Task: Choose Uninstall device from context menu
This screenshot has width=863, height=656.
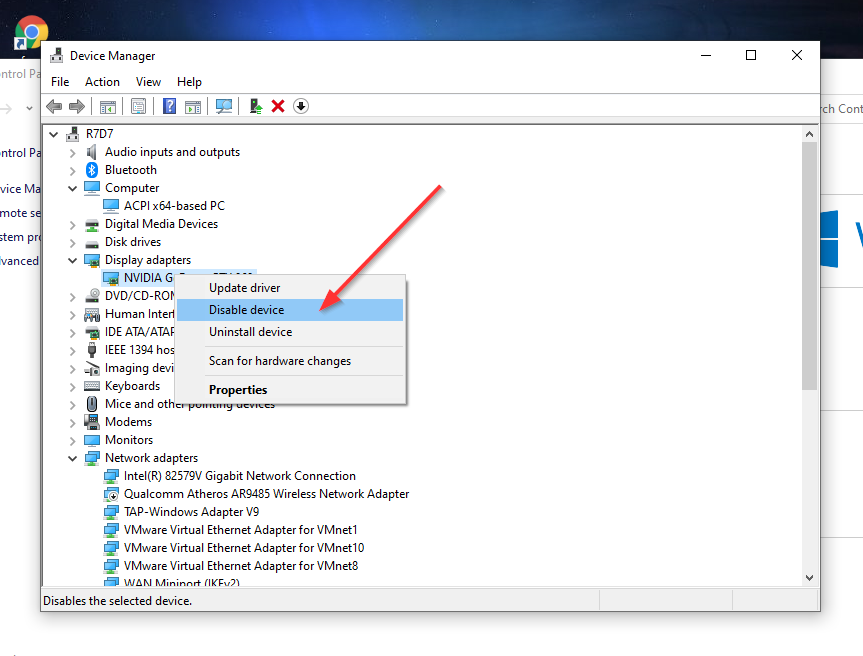Action: [x=290, y=332]
